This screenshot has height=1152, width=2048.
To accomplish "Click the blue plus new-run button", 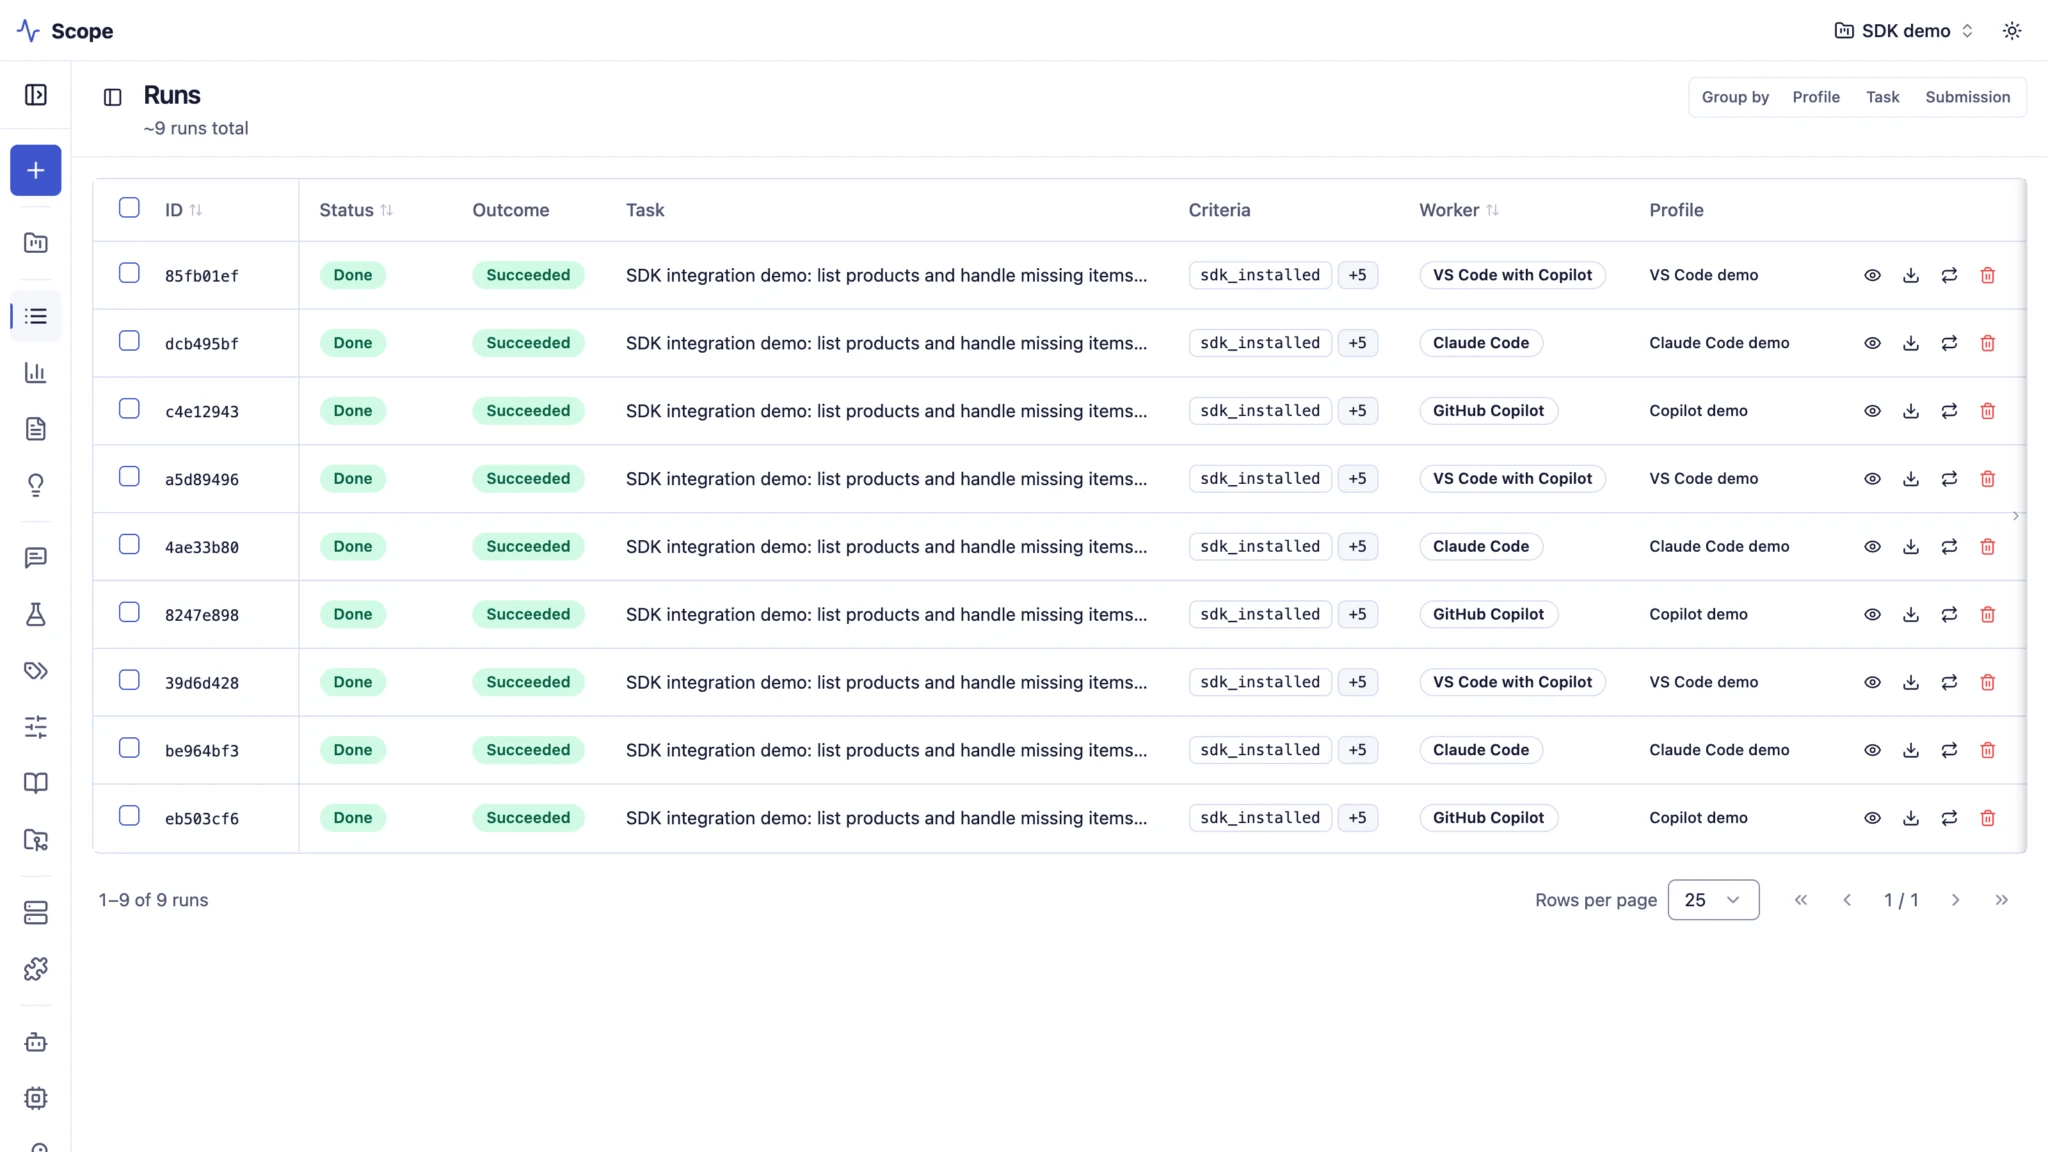I will point(35,170).
